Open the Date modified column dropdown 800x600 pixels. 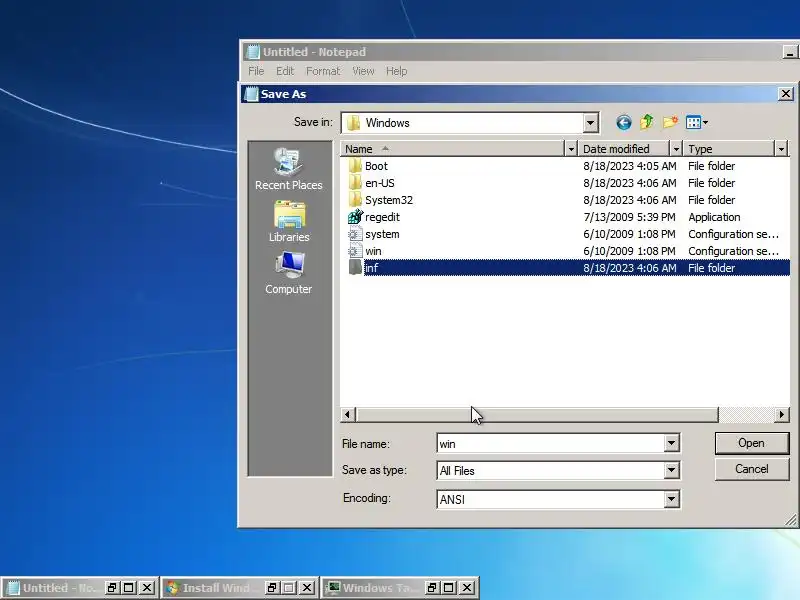(676, 149)
